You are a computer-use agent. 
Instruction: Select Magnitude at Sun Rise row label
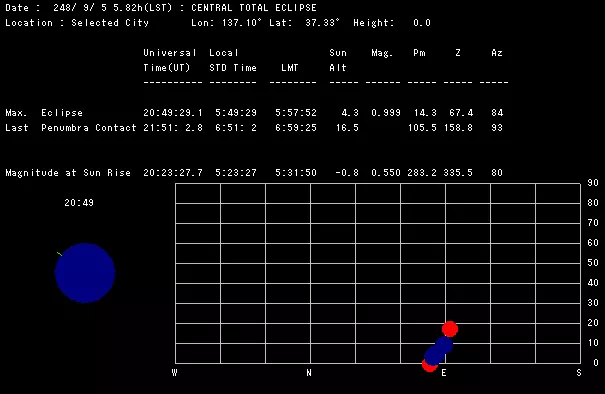(x=68, y=172)
